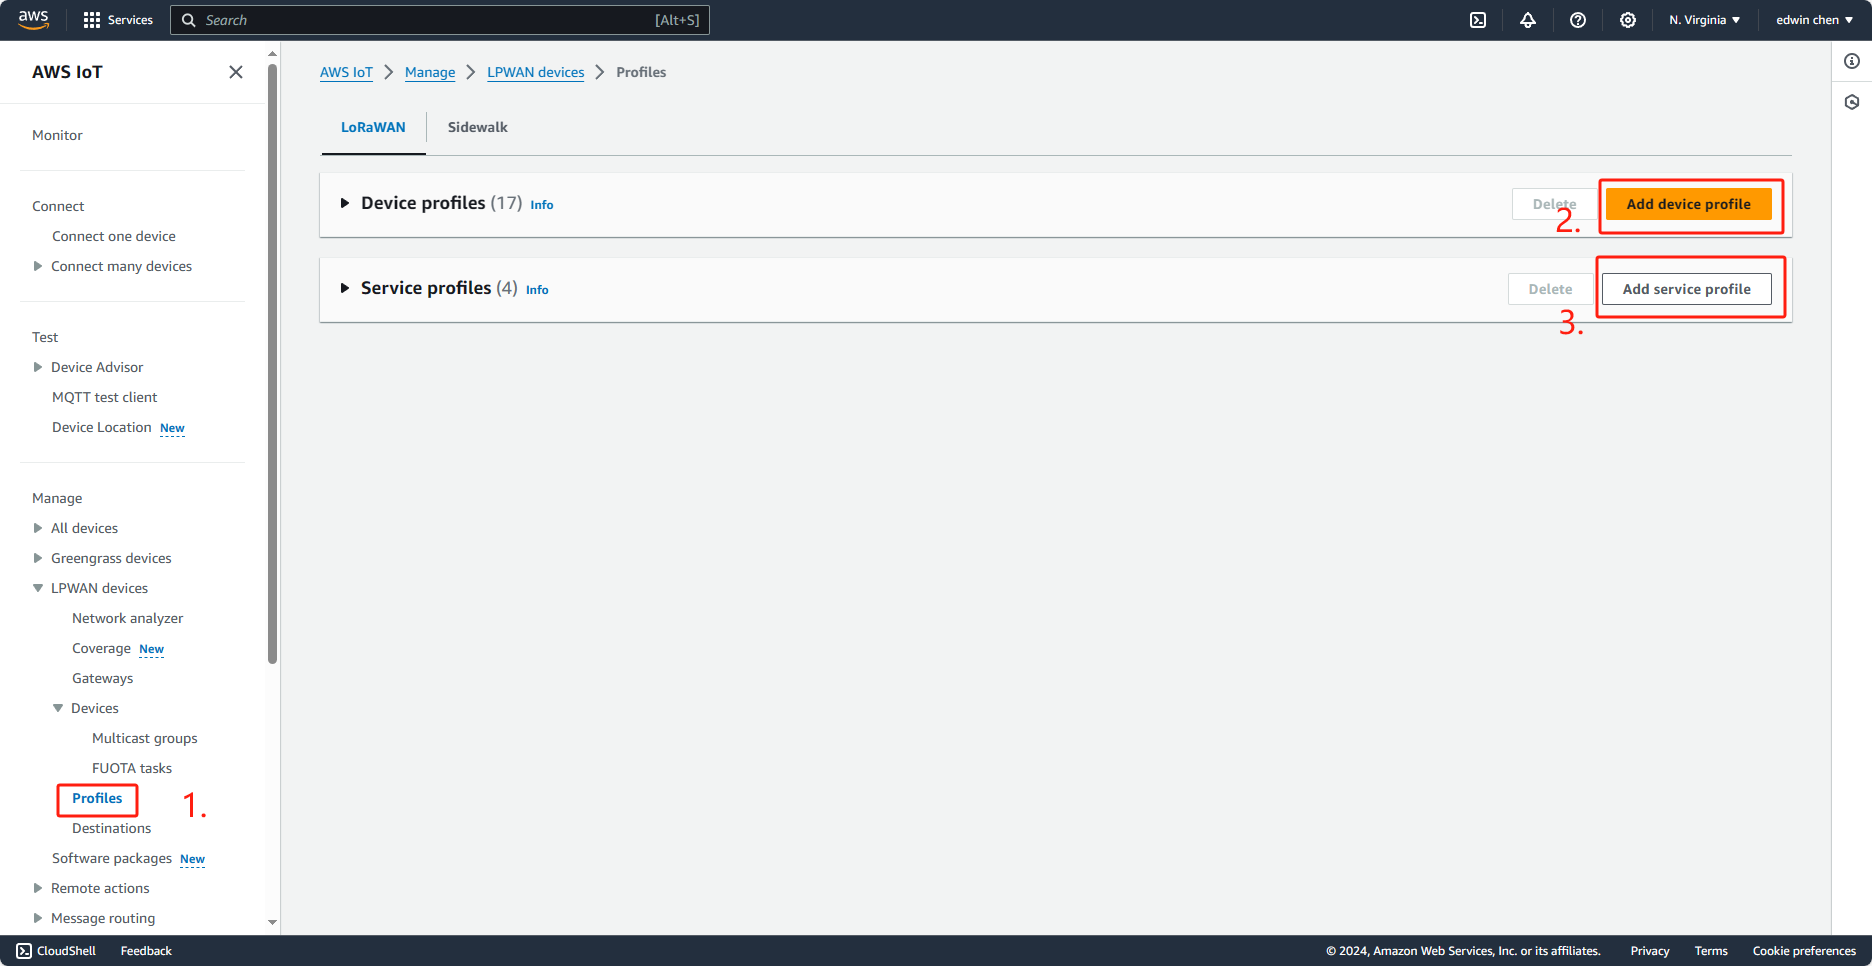Open the hexagon tools icon on right edge
Image resolution: width=1872 pixels, height=966 pixels.
coord(1852,102)
